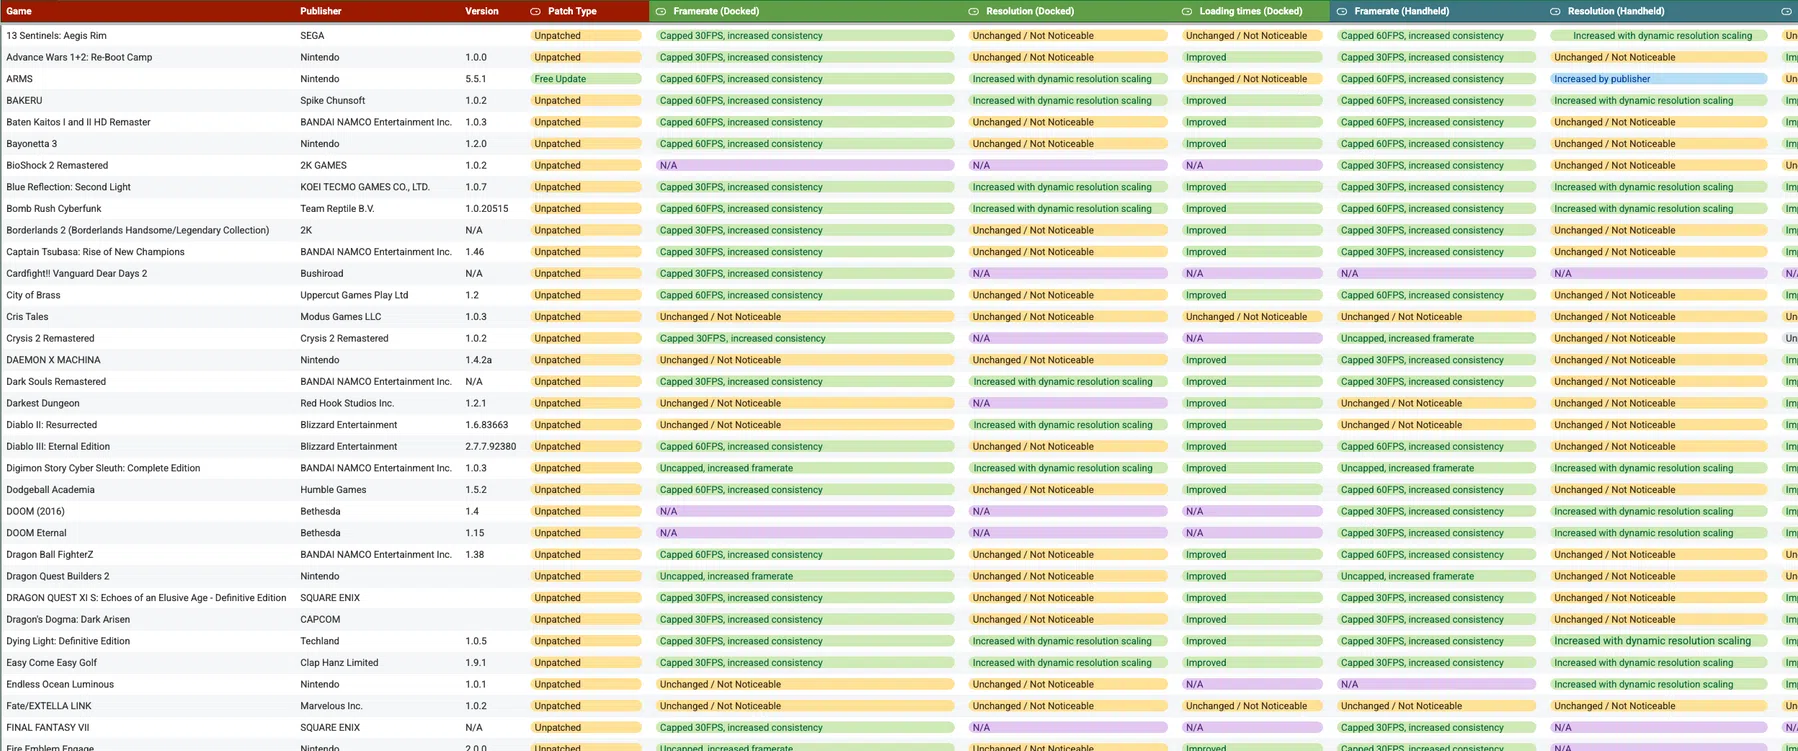The width and height of the screenshot is (1798, 751).
Task: Open Darkest Dungeon docked resolution N/A chip
Action: 1068,404
